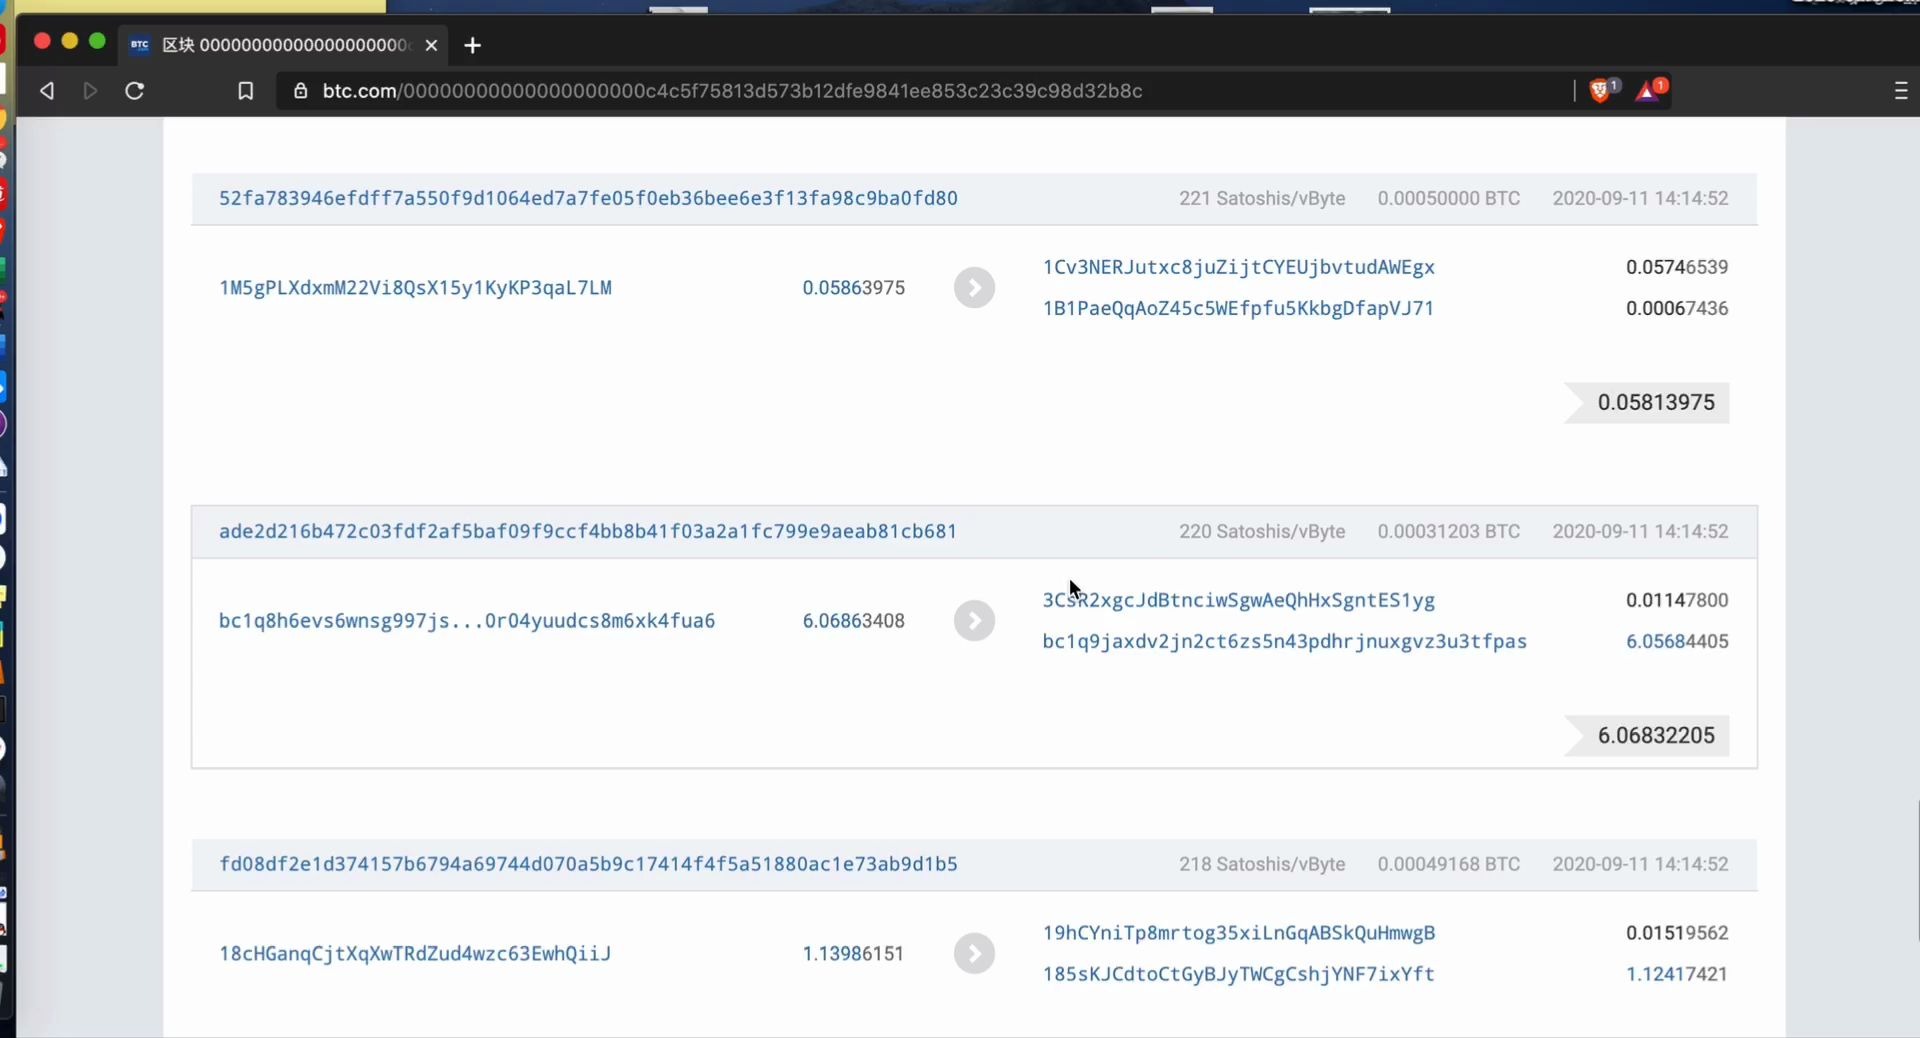The height and width of the screenshot is (1038, 1920).
Task: Click fee 0.00049168 BTC
Action: [x=1449, y=864]
